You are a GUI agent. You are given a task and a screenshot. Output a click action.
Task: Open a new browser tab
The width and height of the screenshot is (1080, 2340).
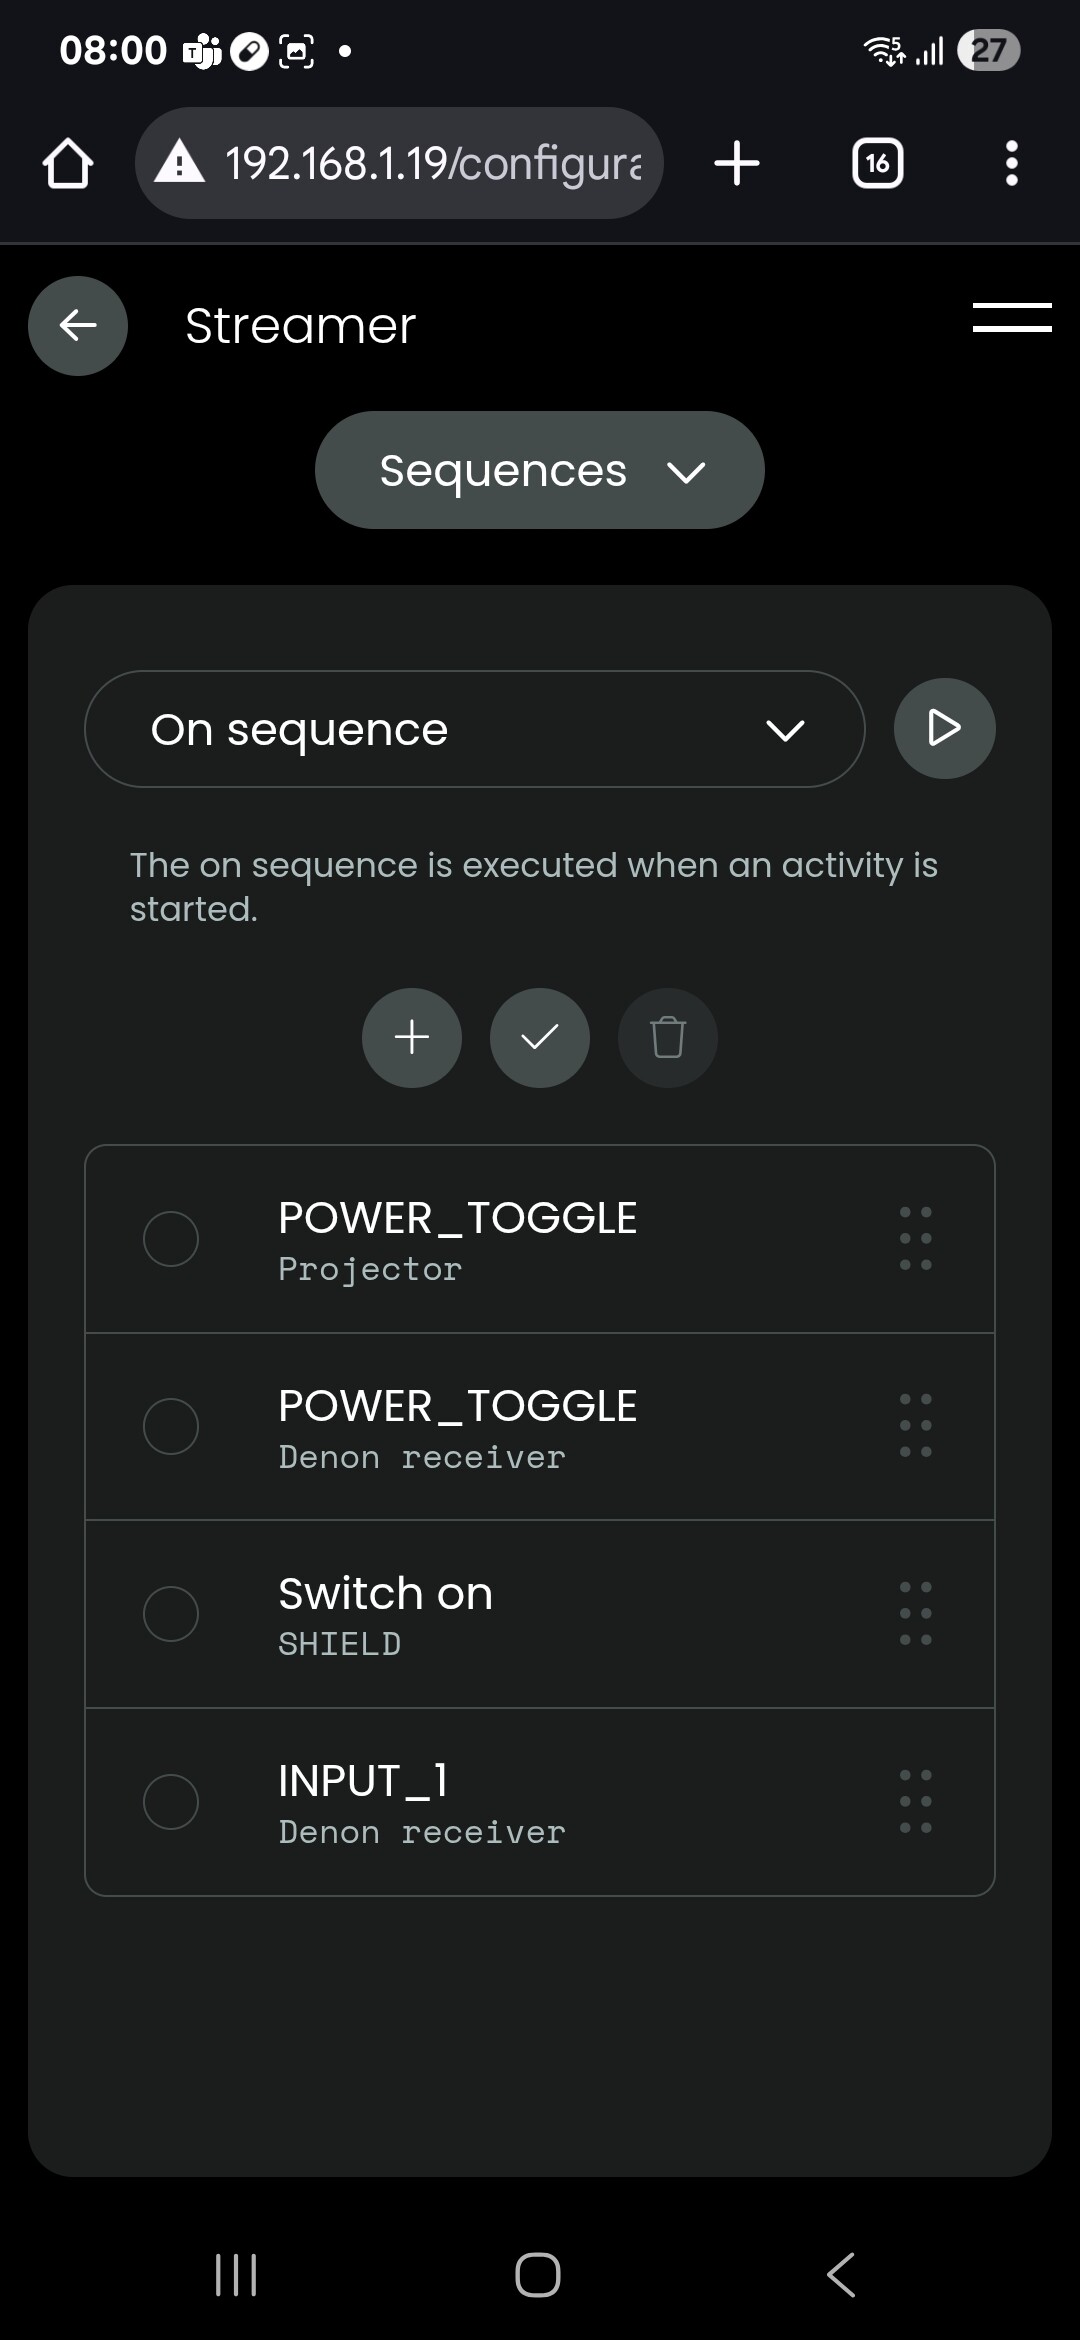click(x=737, y=164)
